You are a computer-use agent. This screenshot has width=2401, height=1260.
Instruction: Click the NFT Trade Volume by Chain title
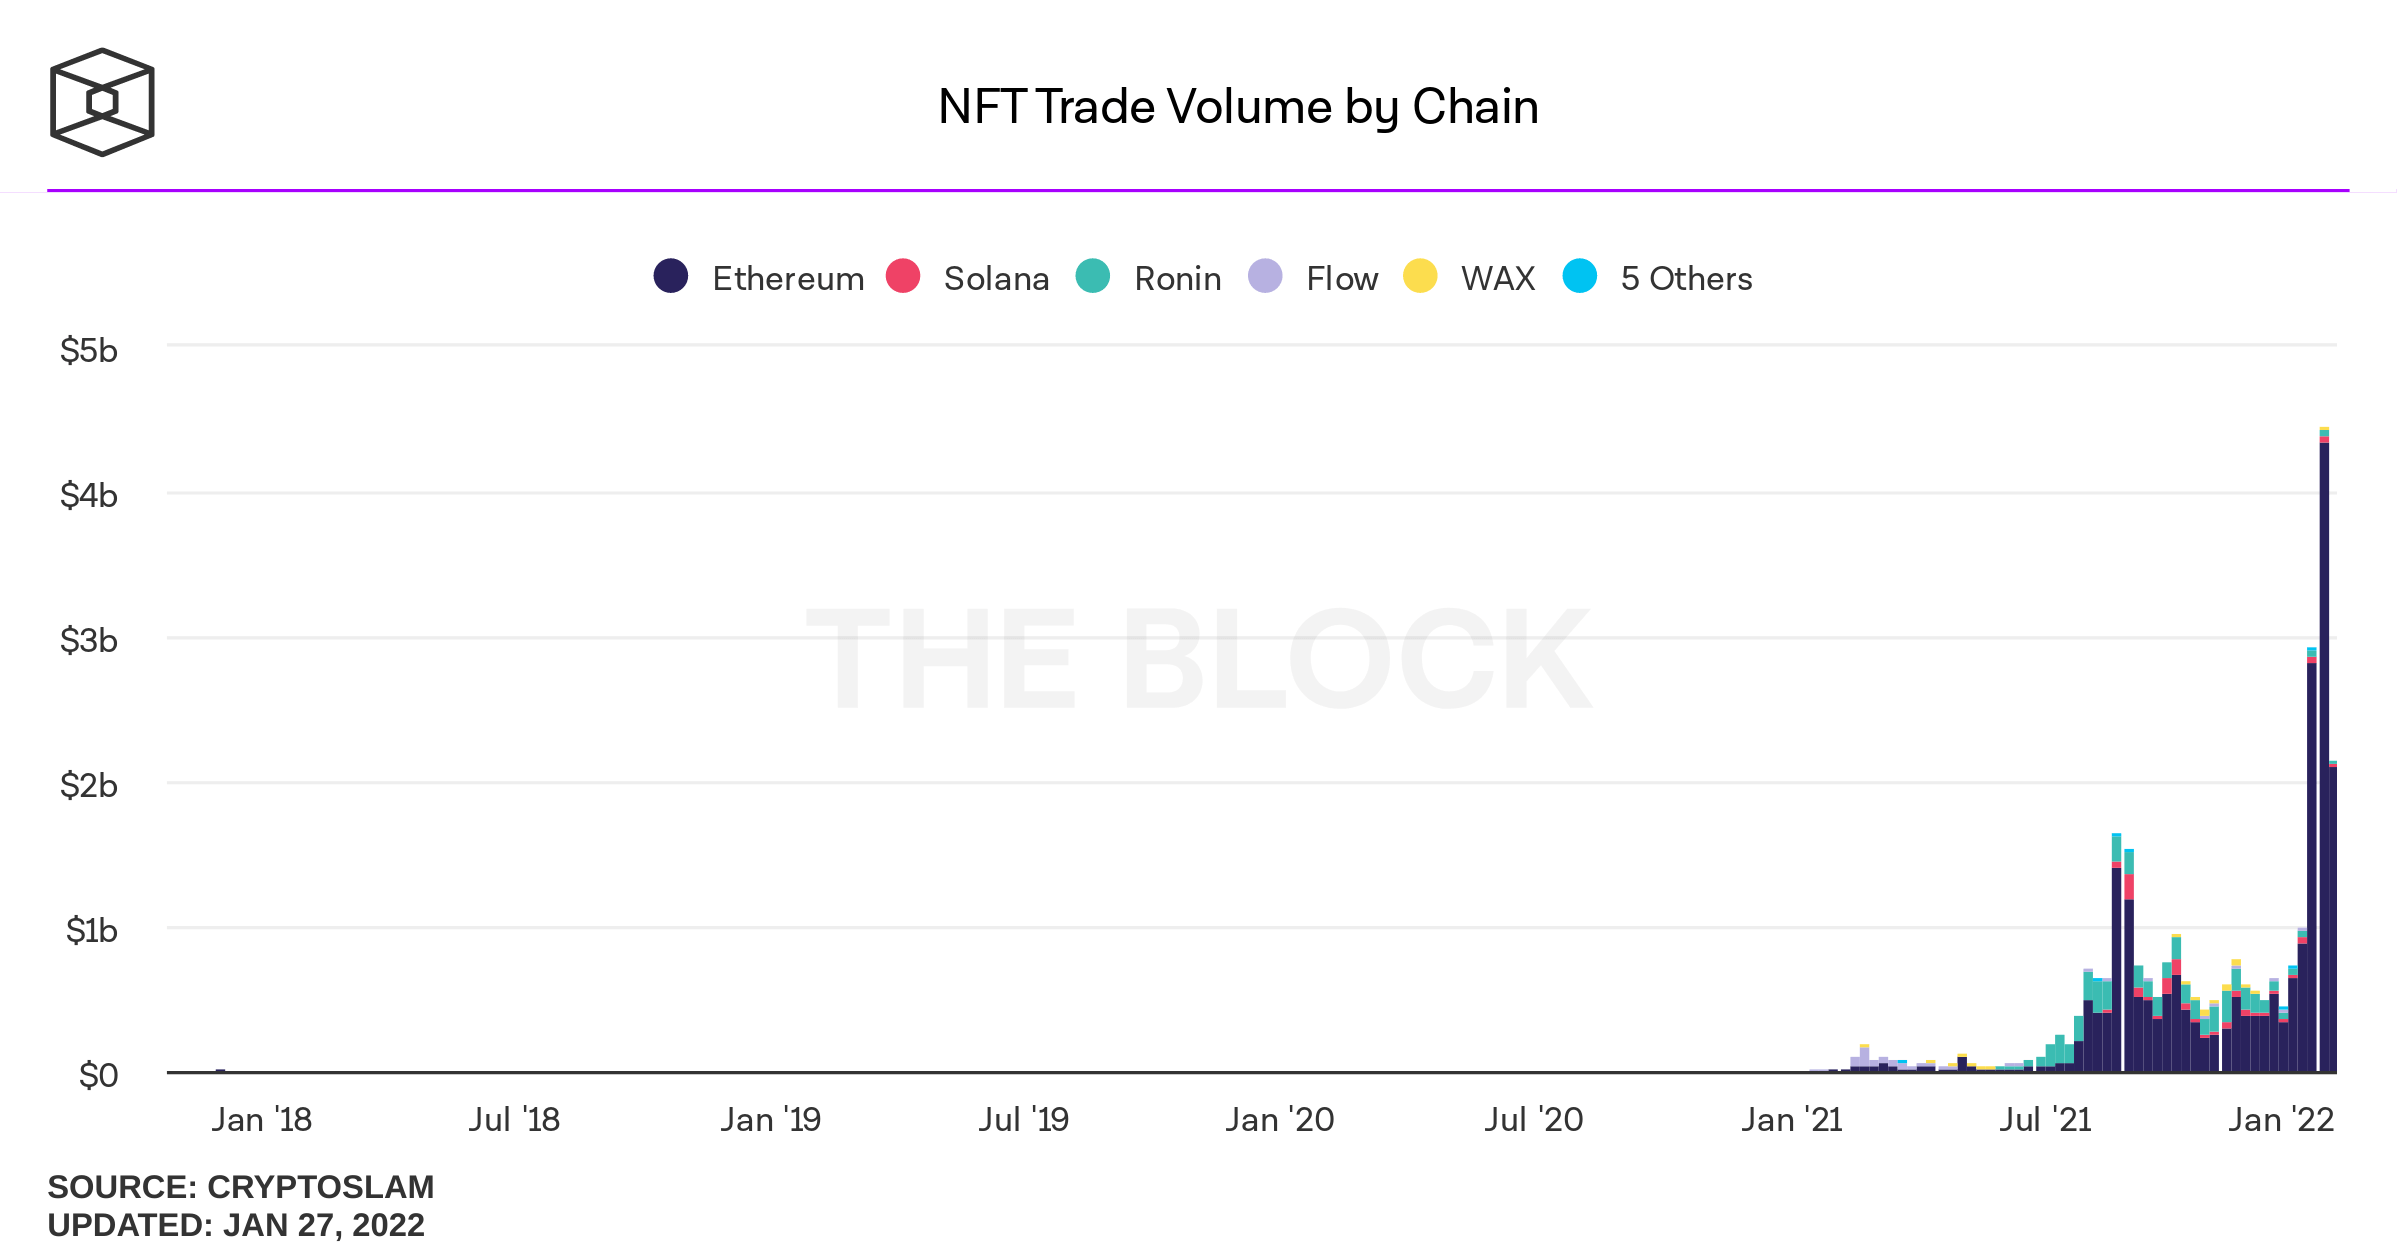[1238, 106]
